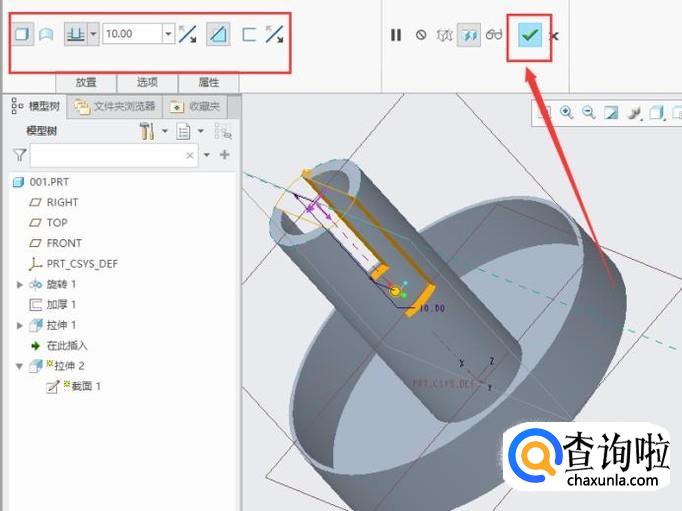Select the TOP datum plane
Viewport: 682px width, 511px height.
pos(57,223)
